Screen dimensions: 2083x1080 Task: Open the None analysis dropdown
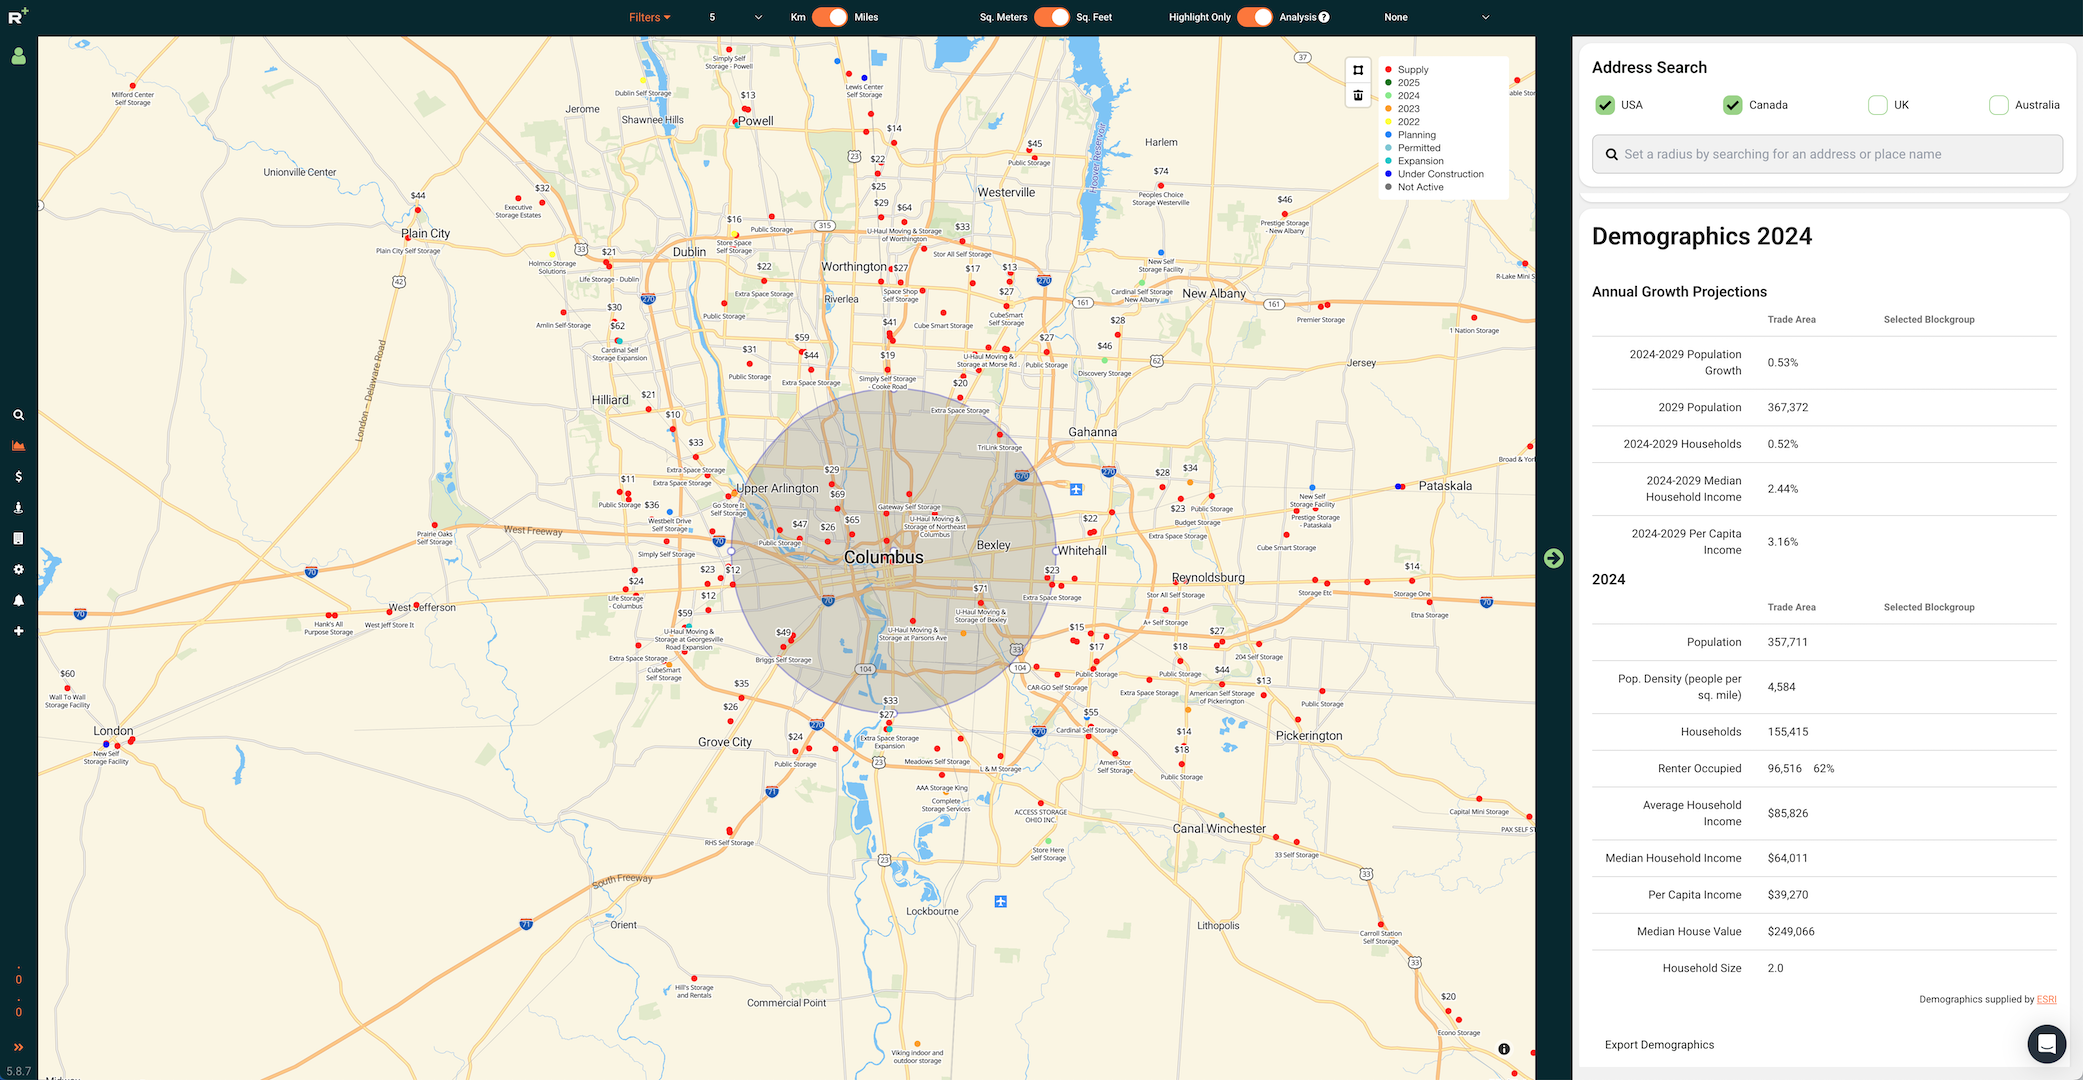pos(1436,17)
